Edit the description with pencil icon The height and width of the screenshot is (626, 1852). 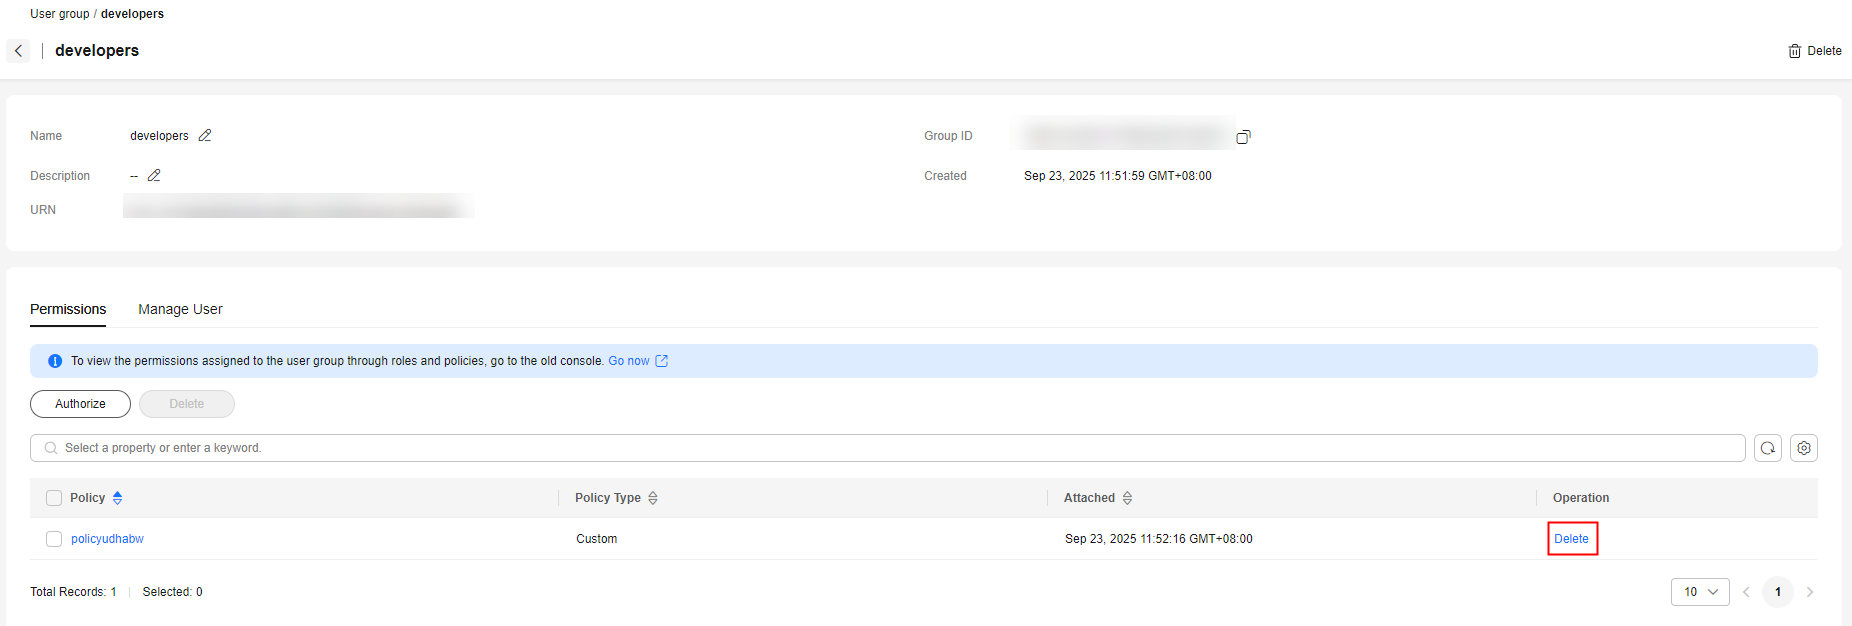coord(154,176)
